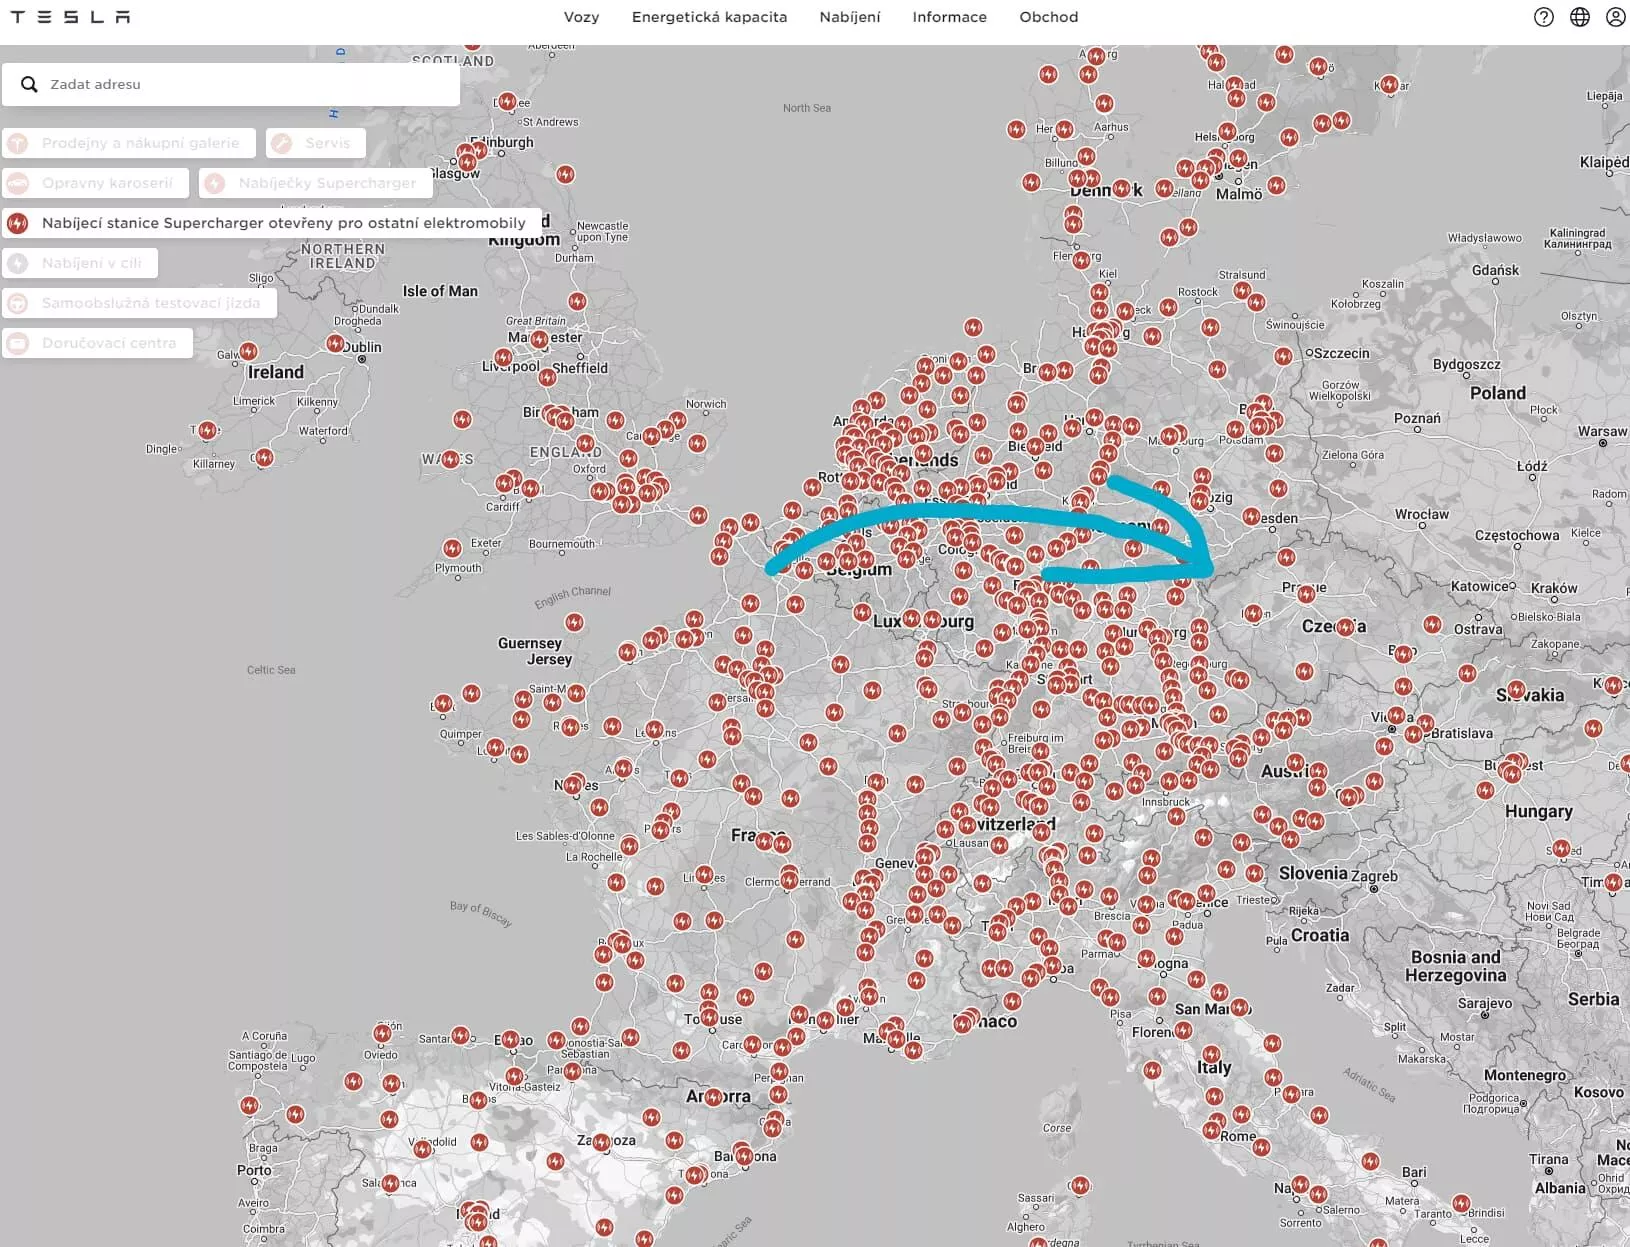Click the Porto city label
The width and height of the screenshot is (1630, 1247).
(x=254, y=1170)
